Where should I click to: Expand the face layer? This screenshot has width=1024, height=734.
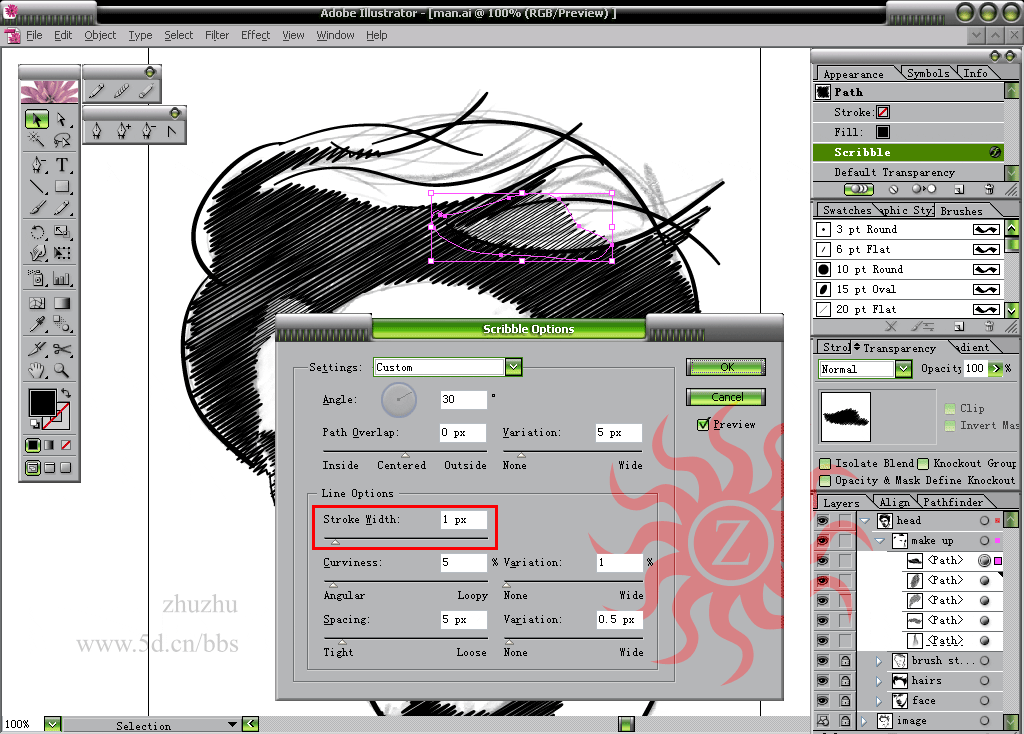tap(879, 701)
